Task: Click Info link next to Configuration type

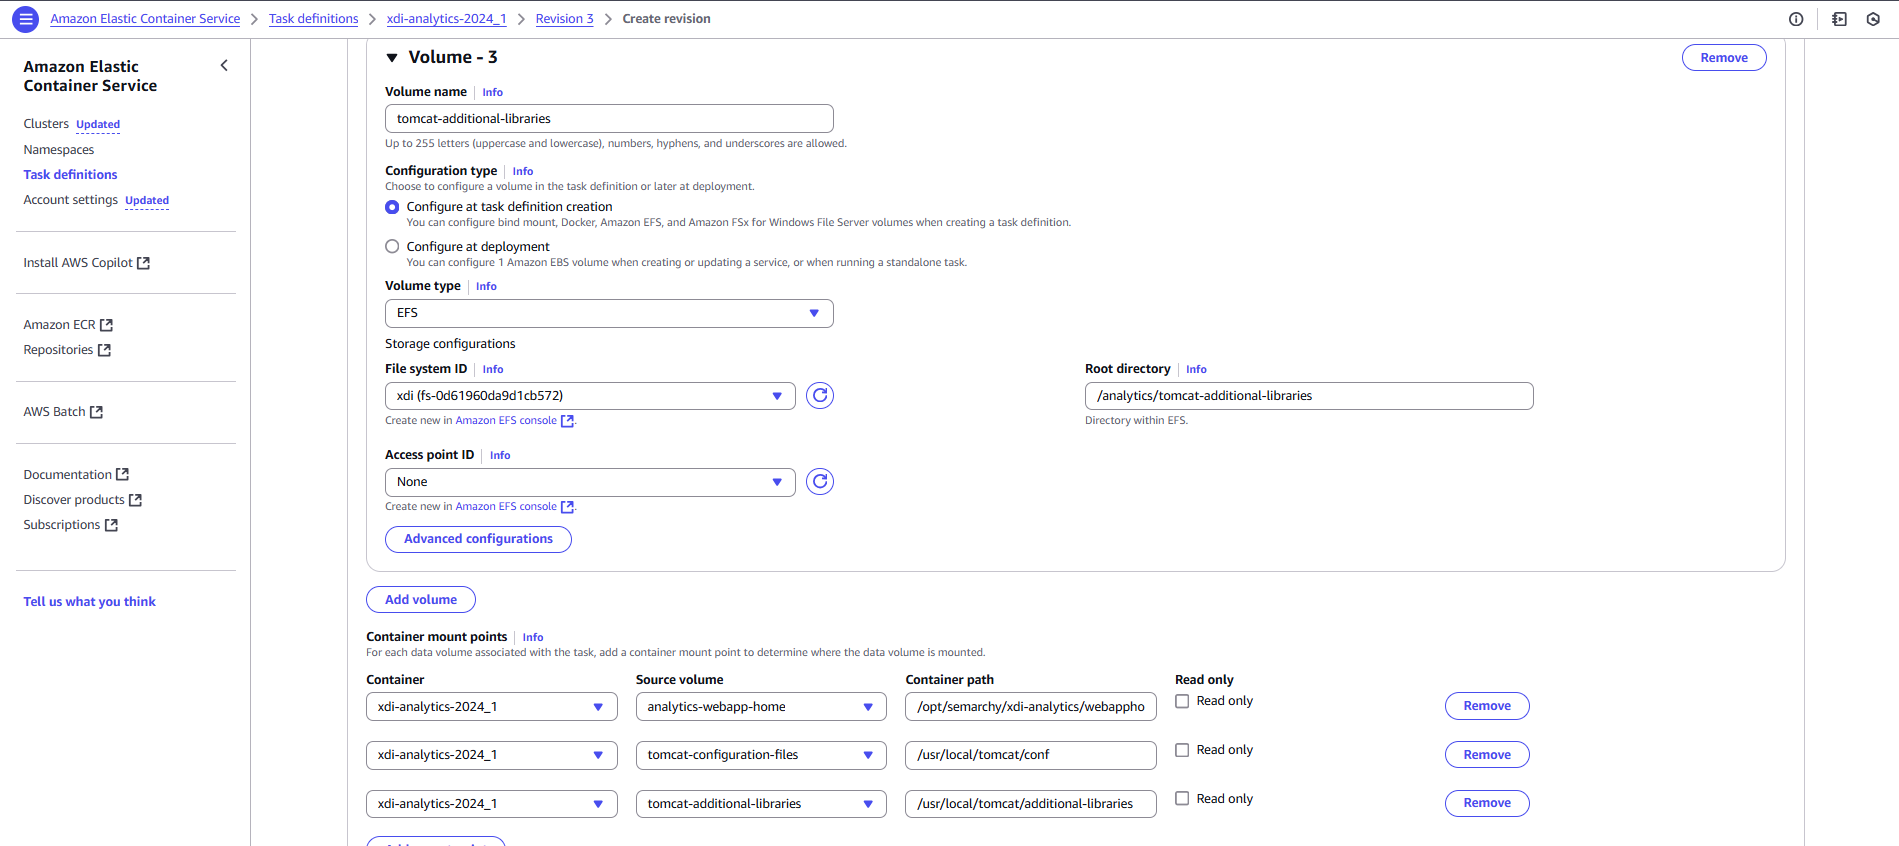Action: (523, 171)
